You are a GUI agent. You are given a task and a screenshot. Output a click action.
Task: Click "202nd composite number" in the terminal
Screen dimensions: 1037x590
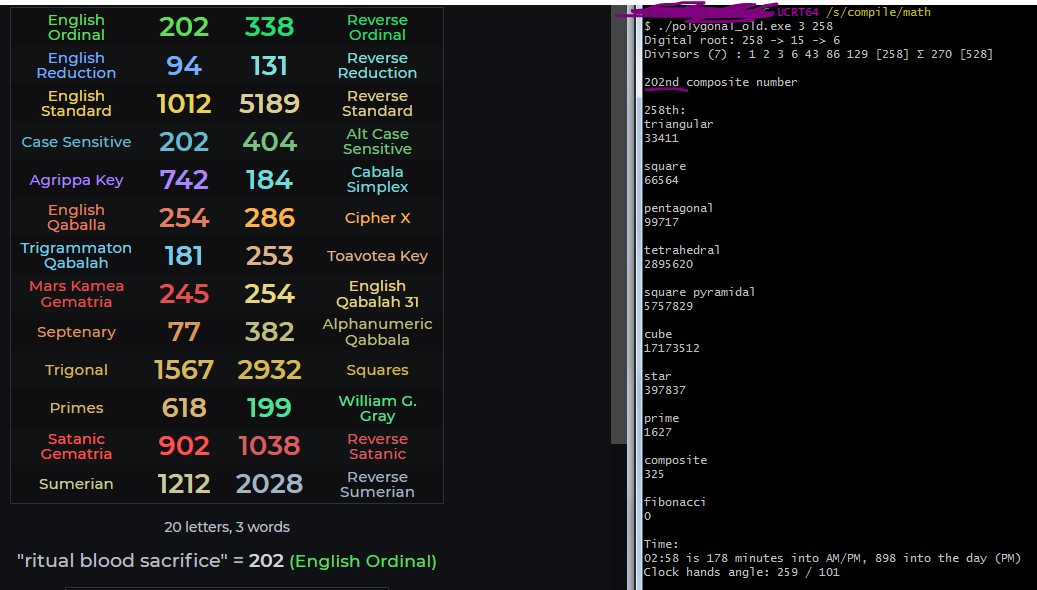click(720, 82)
